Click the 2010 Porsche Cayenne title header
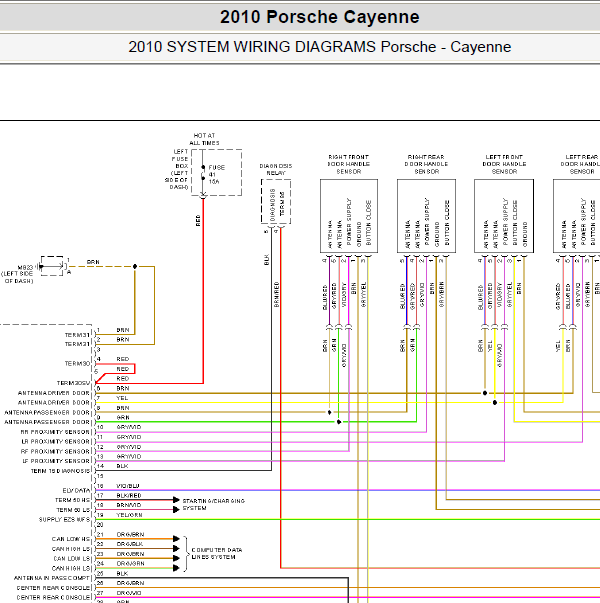Image resolution: width=600 pixels, height=603 pixels. [x=319, y=17]
